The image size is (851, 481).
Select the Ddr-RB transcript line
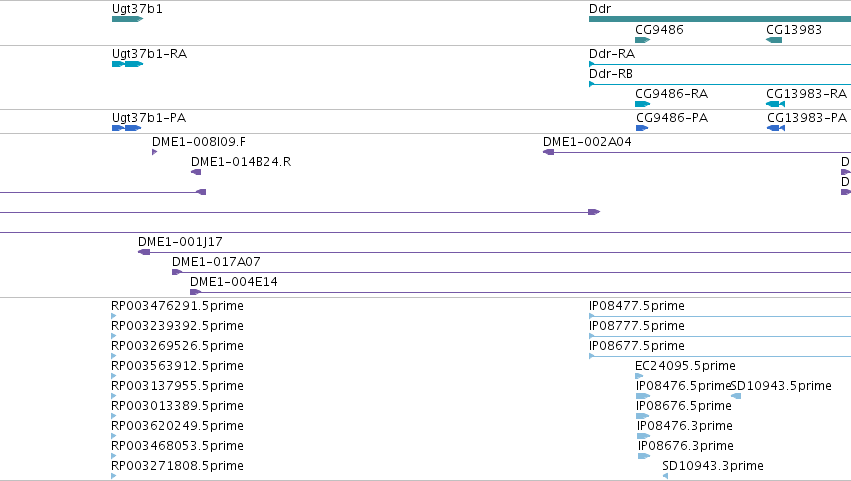[x=720, y=84]
